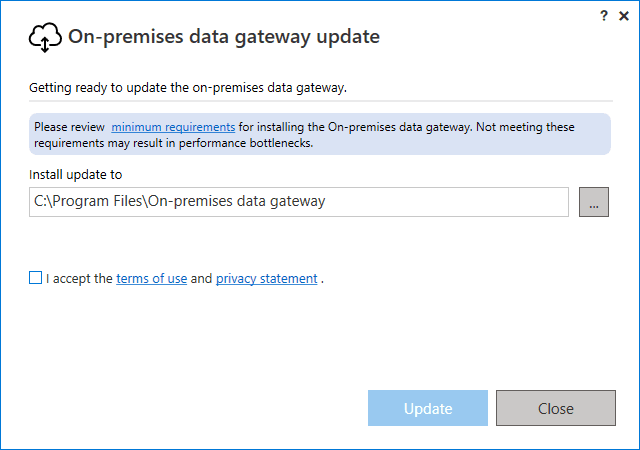The image size is (640, 450).
Task: Click the "Getting ready to update" status text
Action: coord(187,87)
